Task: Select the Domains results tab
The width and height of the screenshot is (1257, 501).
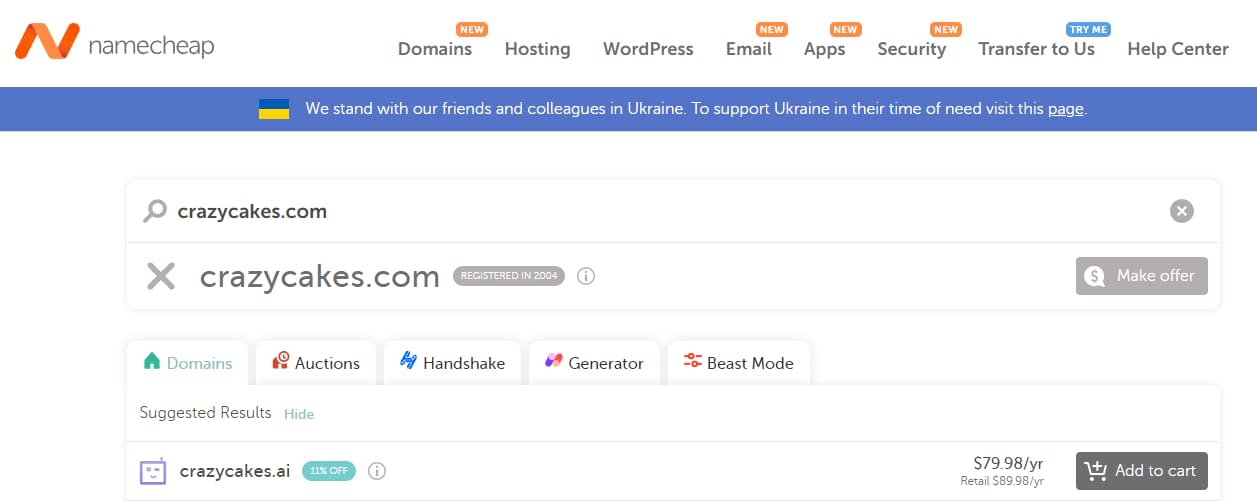Action: [188, 363]
